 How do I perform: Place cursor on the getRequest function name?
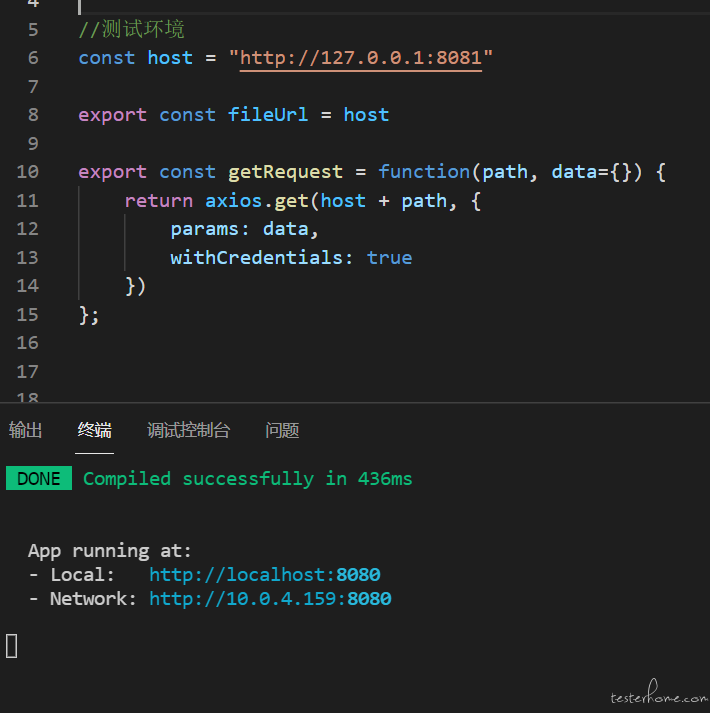point(285,172)
